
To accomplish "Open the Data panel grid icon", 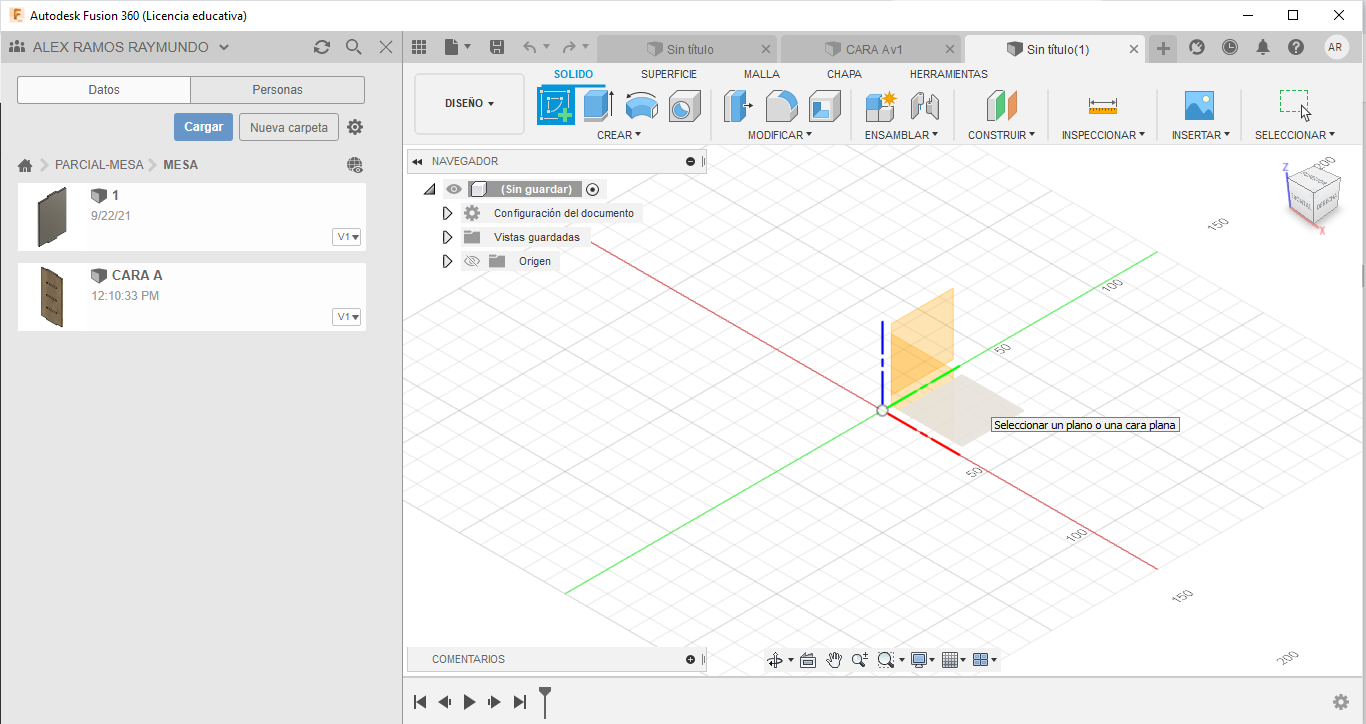I will [419, 47].
